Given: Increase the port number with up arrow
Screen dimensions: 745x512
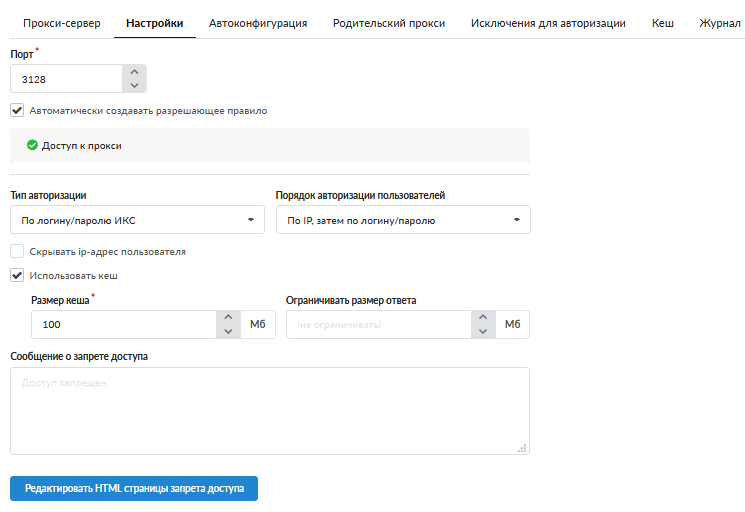Looking at the screenshot, I should (134, 72).
